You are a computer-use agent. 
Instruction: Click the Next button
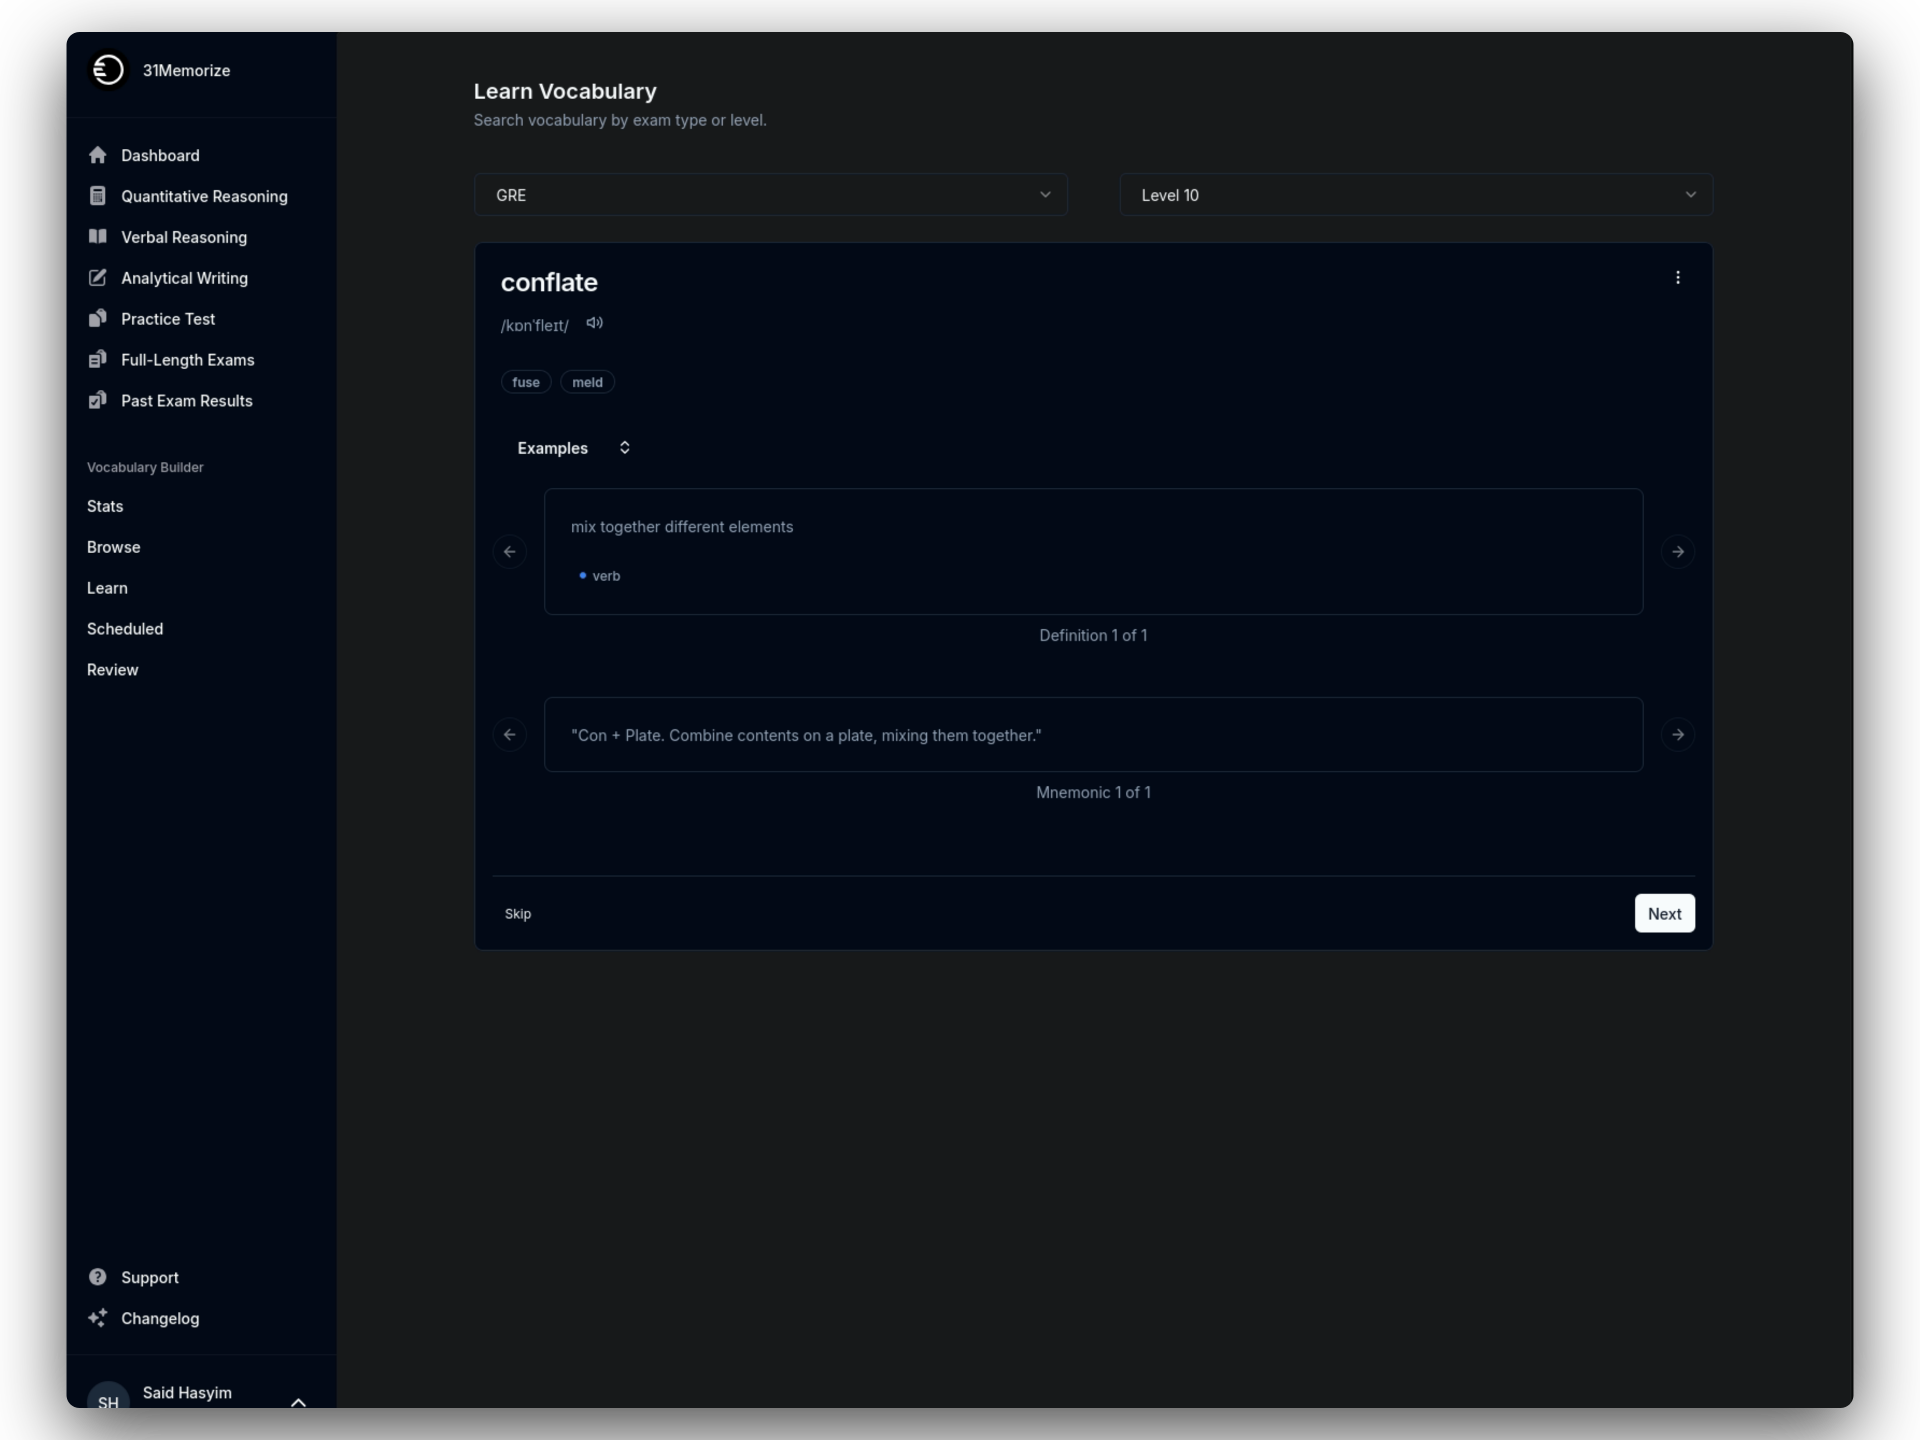(1664, 913)
